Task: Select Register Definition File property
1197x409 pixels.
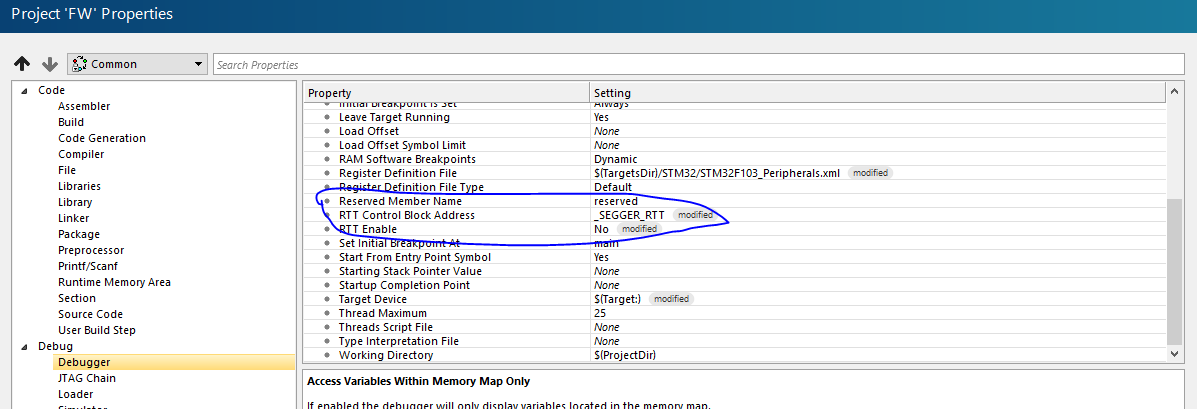Action: 398,173
